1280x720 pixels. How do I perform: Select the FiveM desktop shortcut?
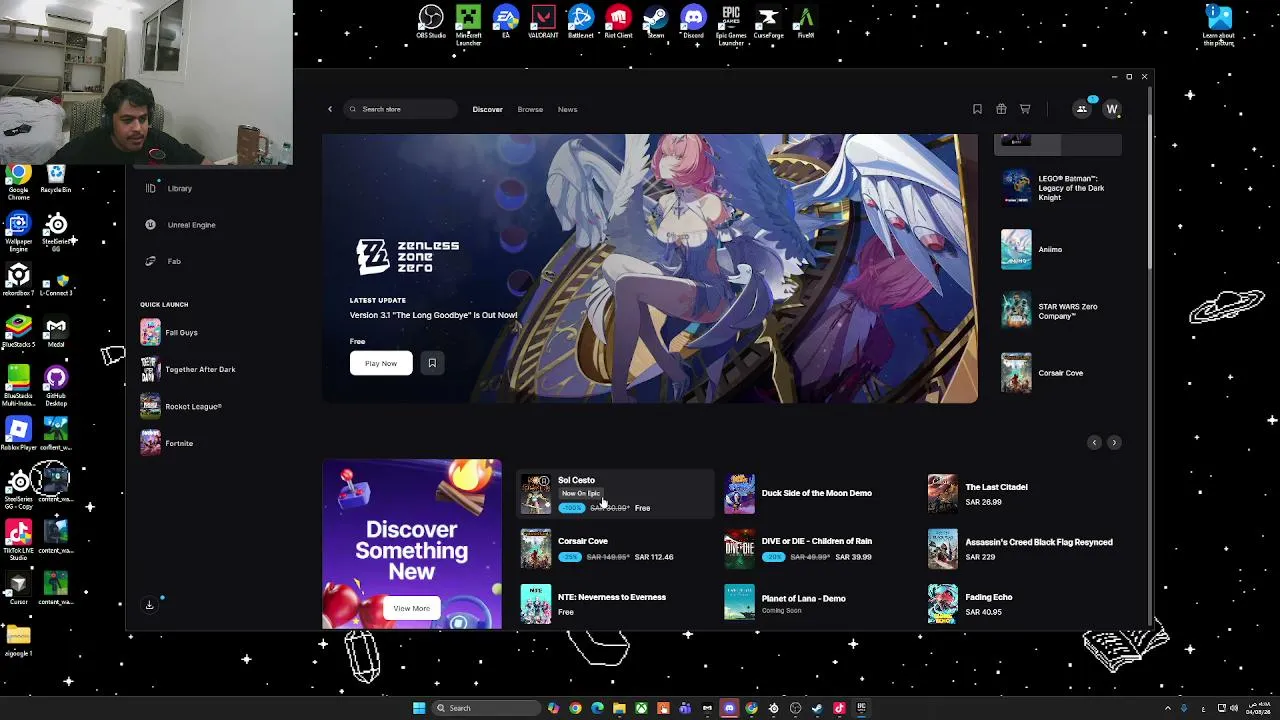[806, 22]
